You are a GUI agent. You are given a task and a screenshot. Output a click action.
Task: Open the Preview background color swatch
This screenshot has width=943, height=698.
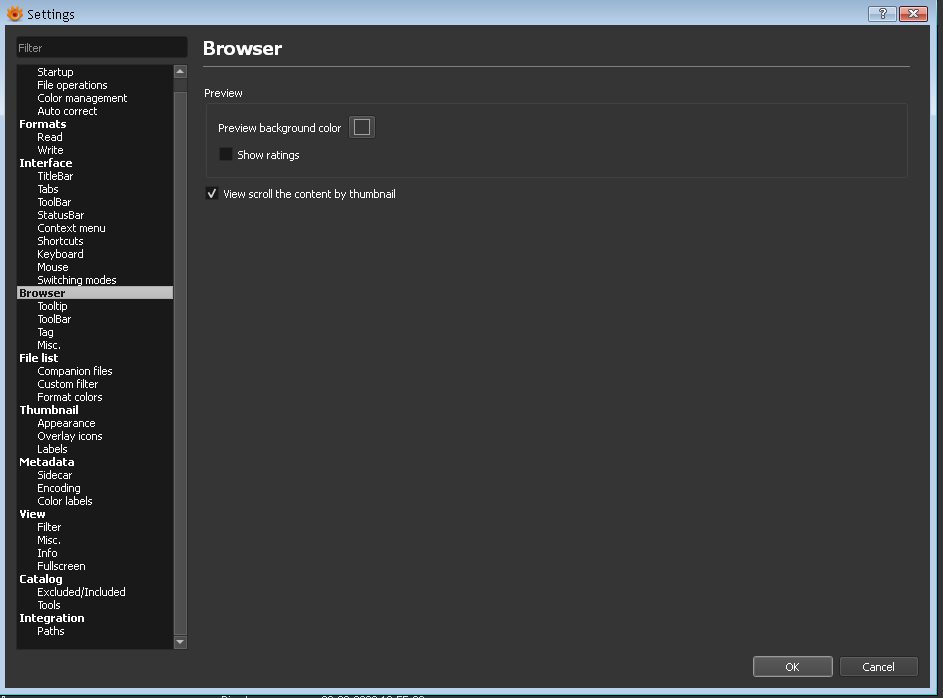coord(362,127)
